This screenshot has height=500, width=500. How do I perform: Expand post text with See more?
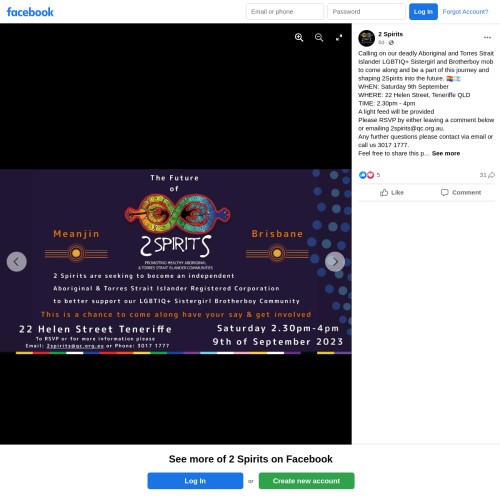click(446, 153)
